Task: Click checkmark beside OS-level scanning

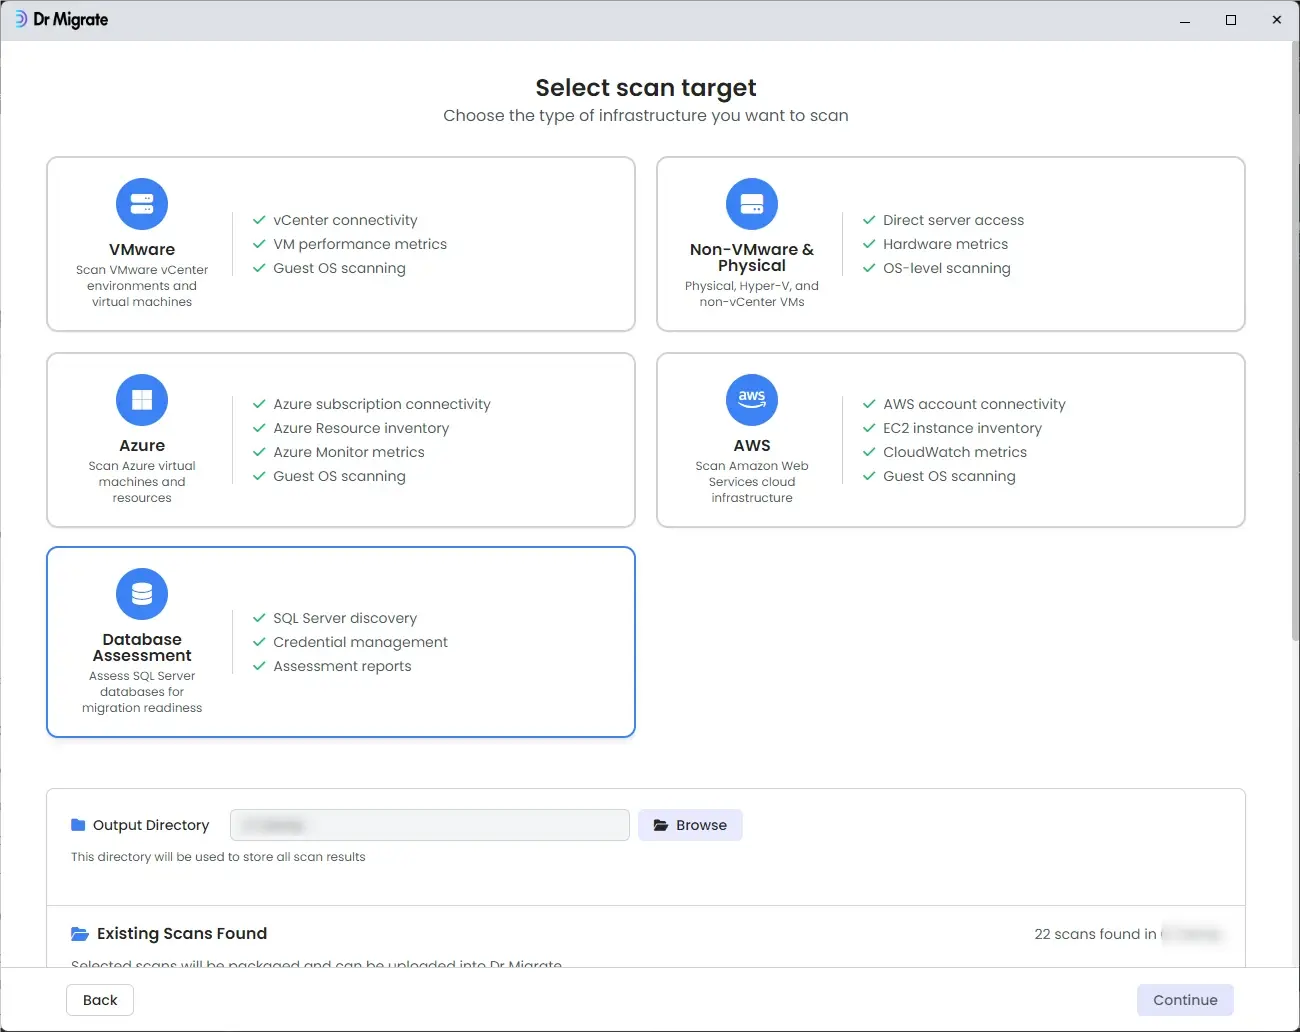Action: [x=869, y=268]
